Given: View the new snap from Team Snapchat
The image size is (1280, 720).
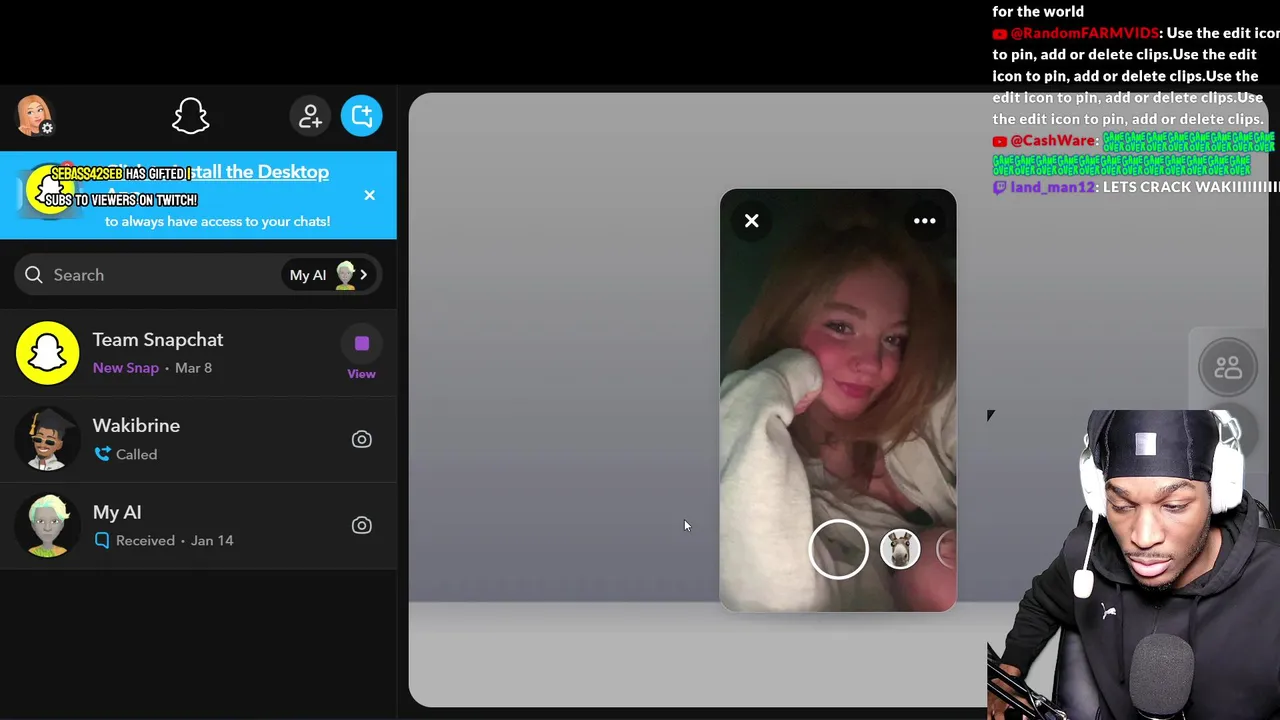Looking at the screenshot, I should (361, 355).
